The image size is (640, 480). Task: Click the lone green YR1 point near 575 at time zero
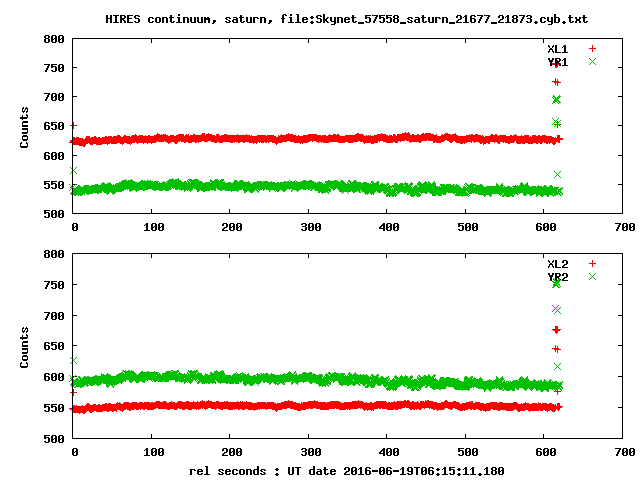point(73,171)
